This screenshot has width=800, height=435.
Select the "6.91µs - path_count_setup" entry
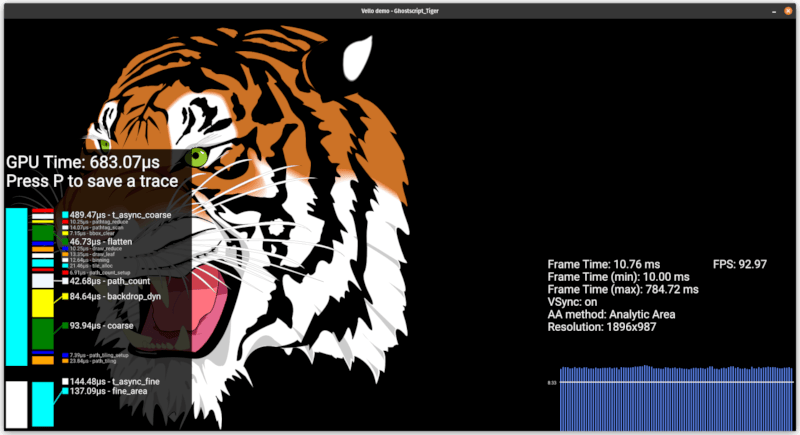tap(99, 273)
